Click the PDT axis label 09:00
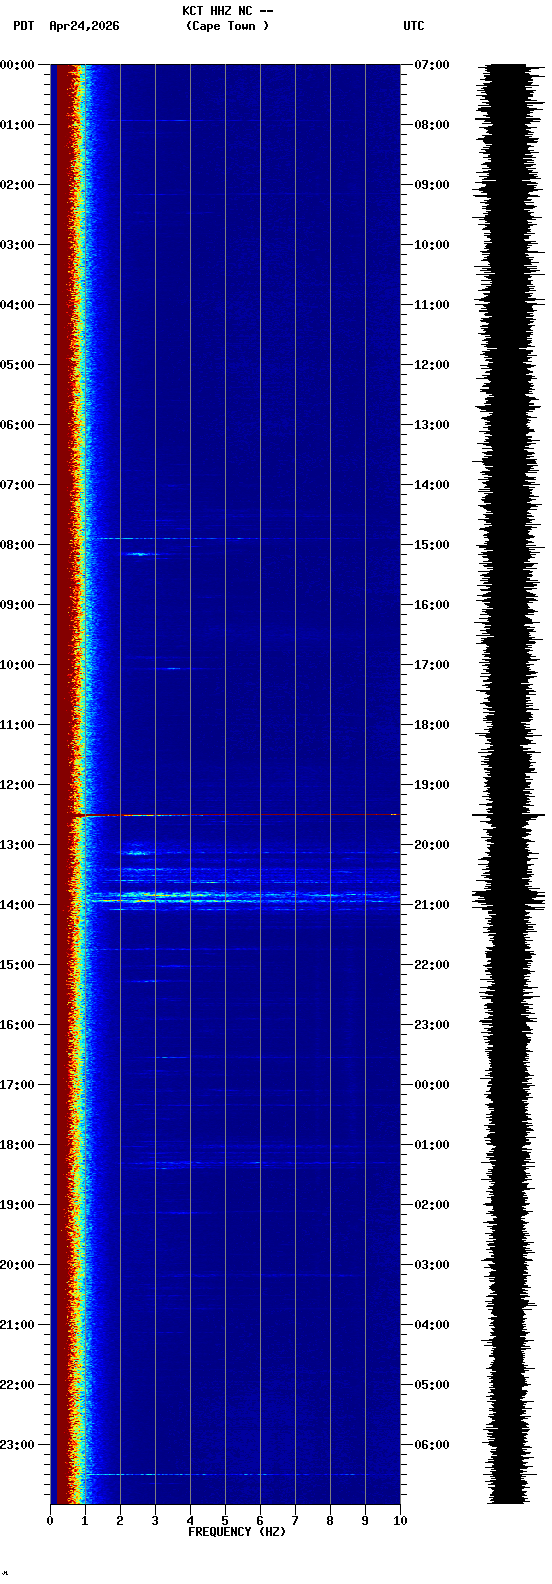 pos(17,605)
